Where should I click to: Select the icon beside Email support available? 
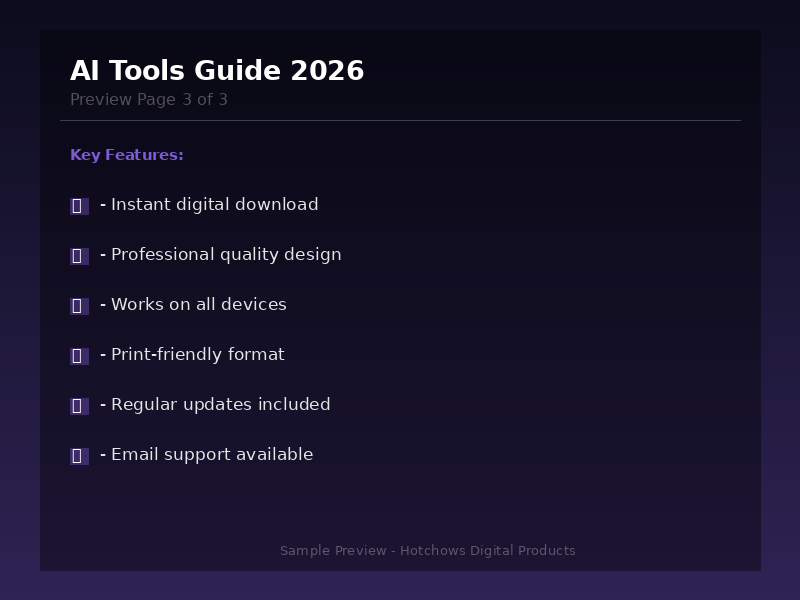[x=79, y=456]
